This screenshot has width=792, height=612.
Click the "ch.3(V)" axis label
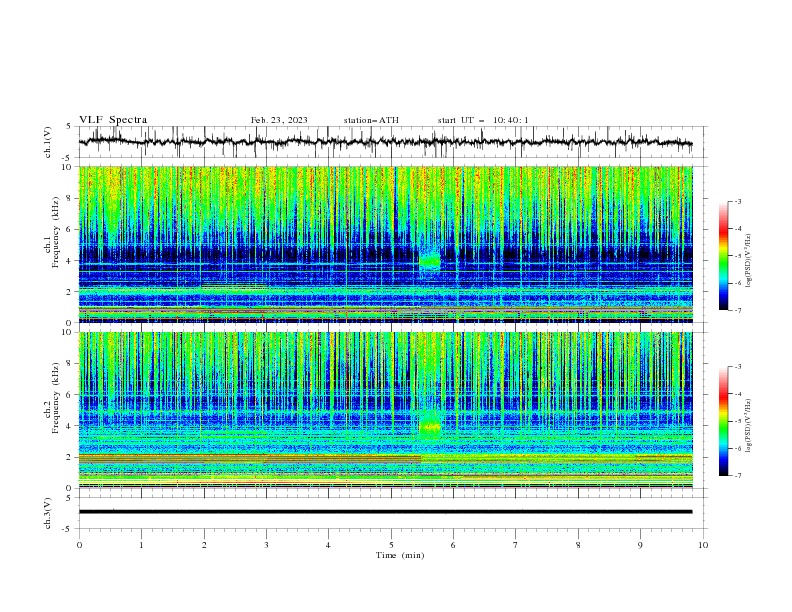tap(48, 513)
